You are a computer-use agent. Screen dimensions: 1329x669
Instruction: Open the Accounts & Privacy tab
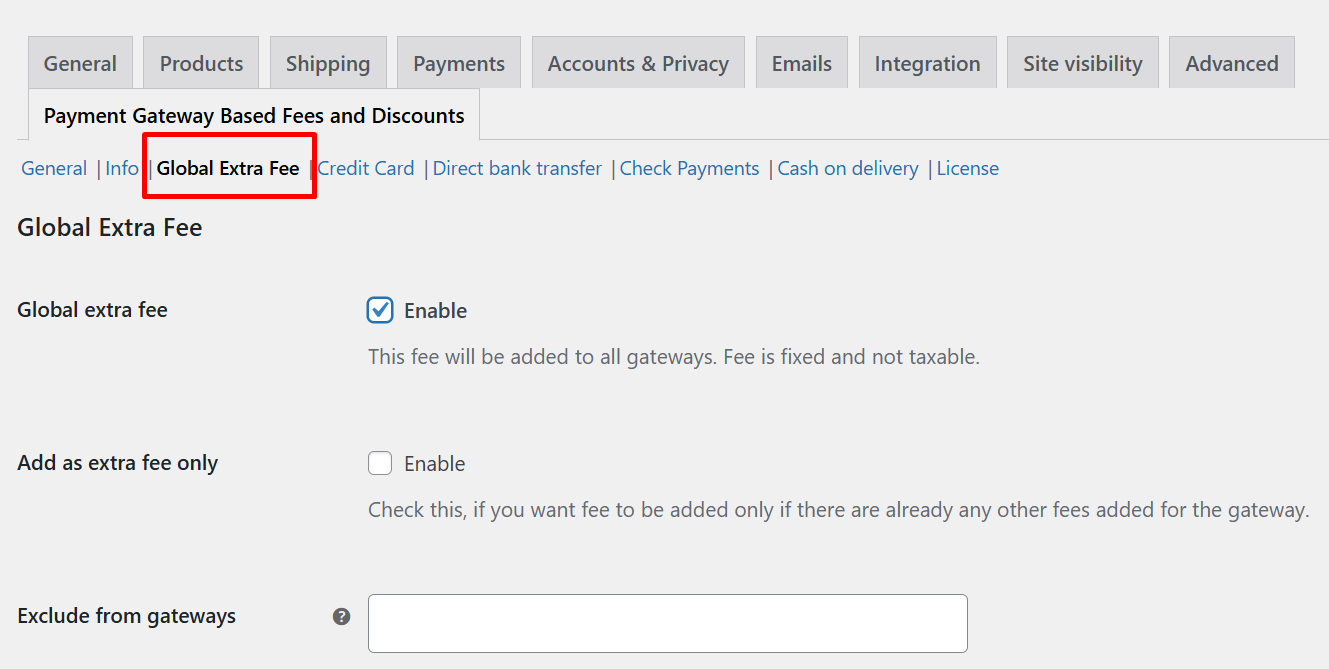(638, 63)
